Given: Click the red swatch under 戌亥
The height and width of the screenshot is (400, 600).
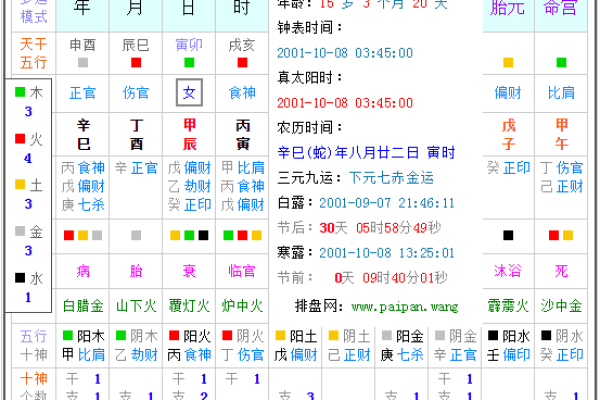Looking at the screenshot, I should [x=242, y=62].
